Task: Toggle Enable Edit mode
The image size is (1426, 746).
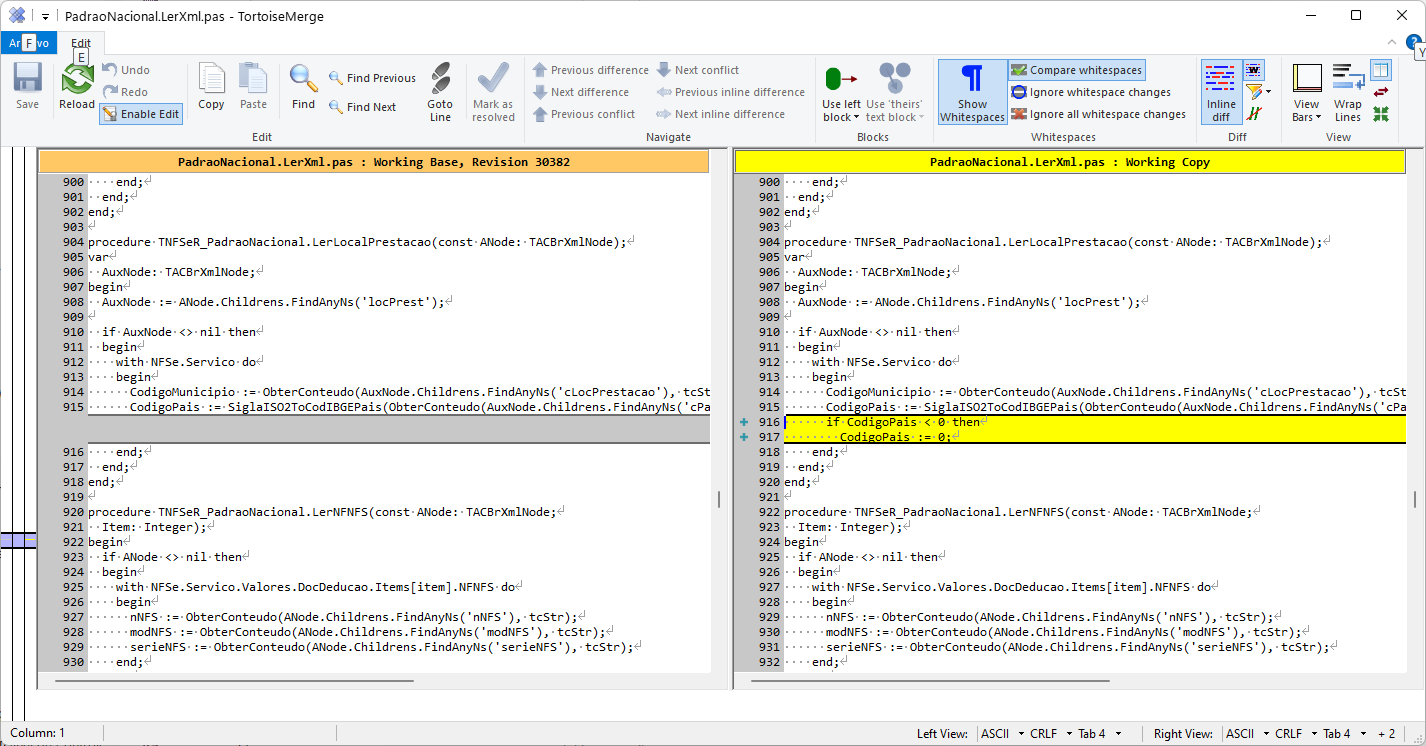Action: click(x=141, y=114)
